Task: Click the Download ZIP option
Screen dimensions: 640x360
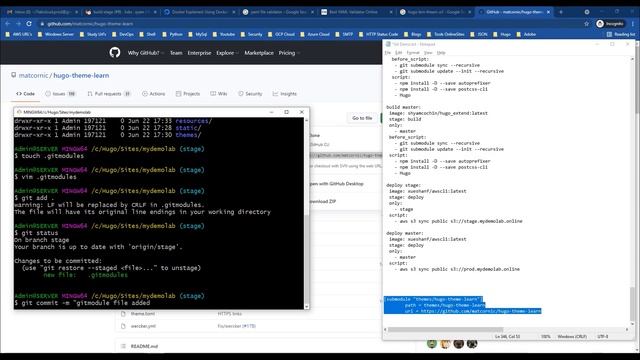Action: (323, 201)
